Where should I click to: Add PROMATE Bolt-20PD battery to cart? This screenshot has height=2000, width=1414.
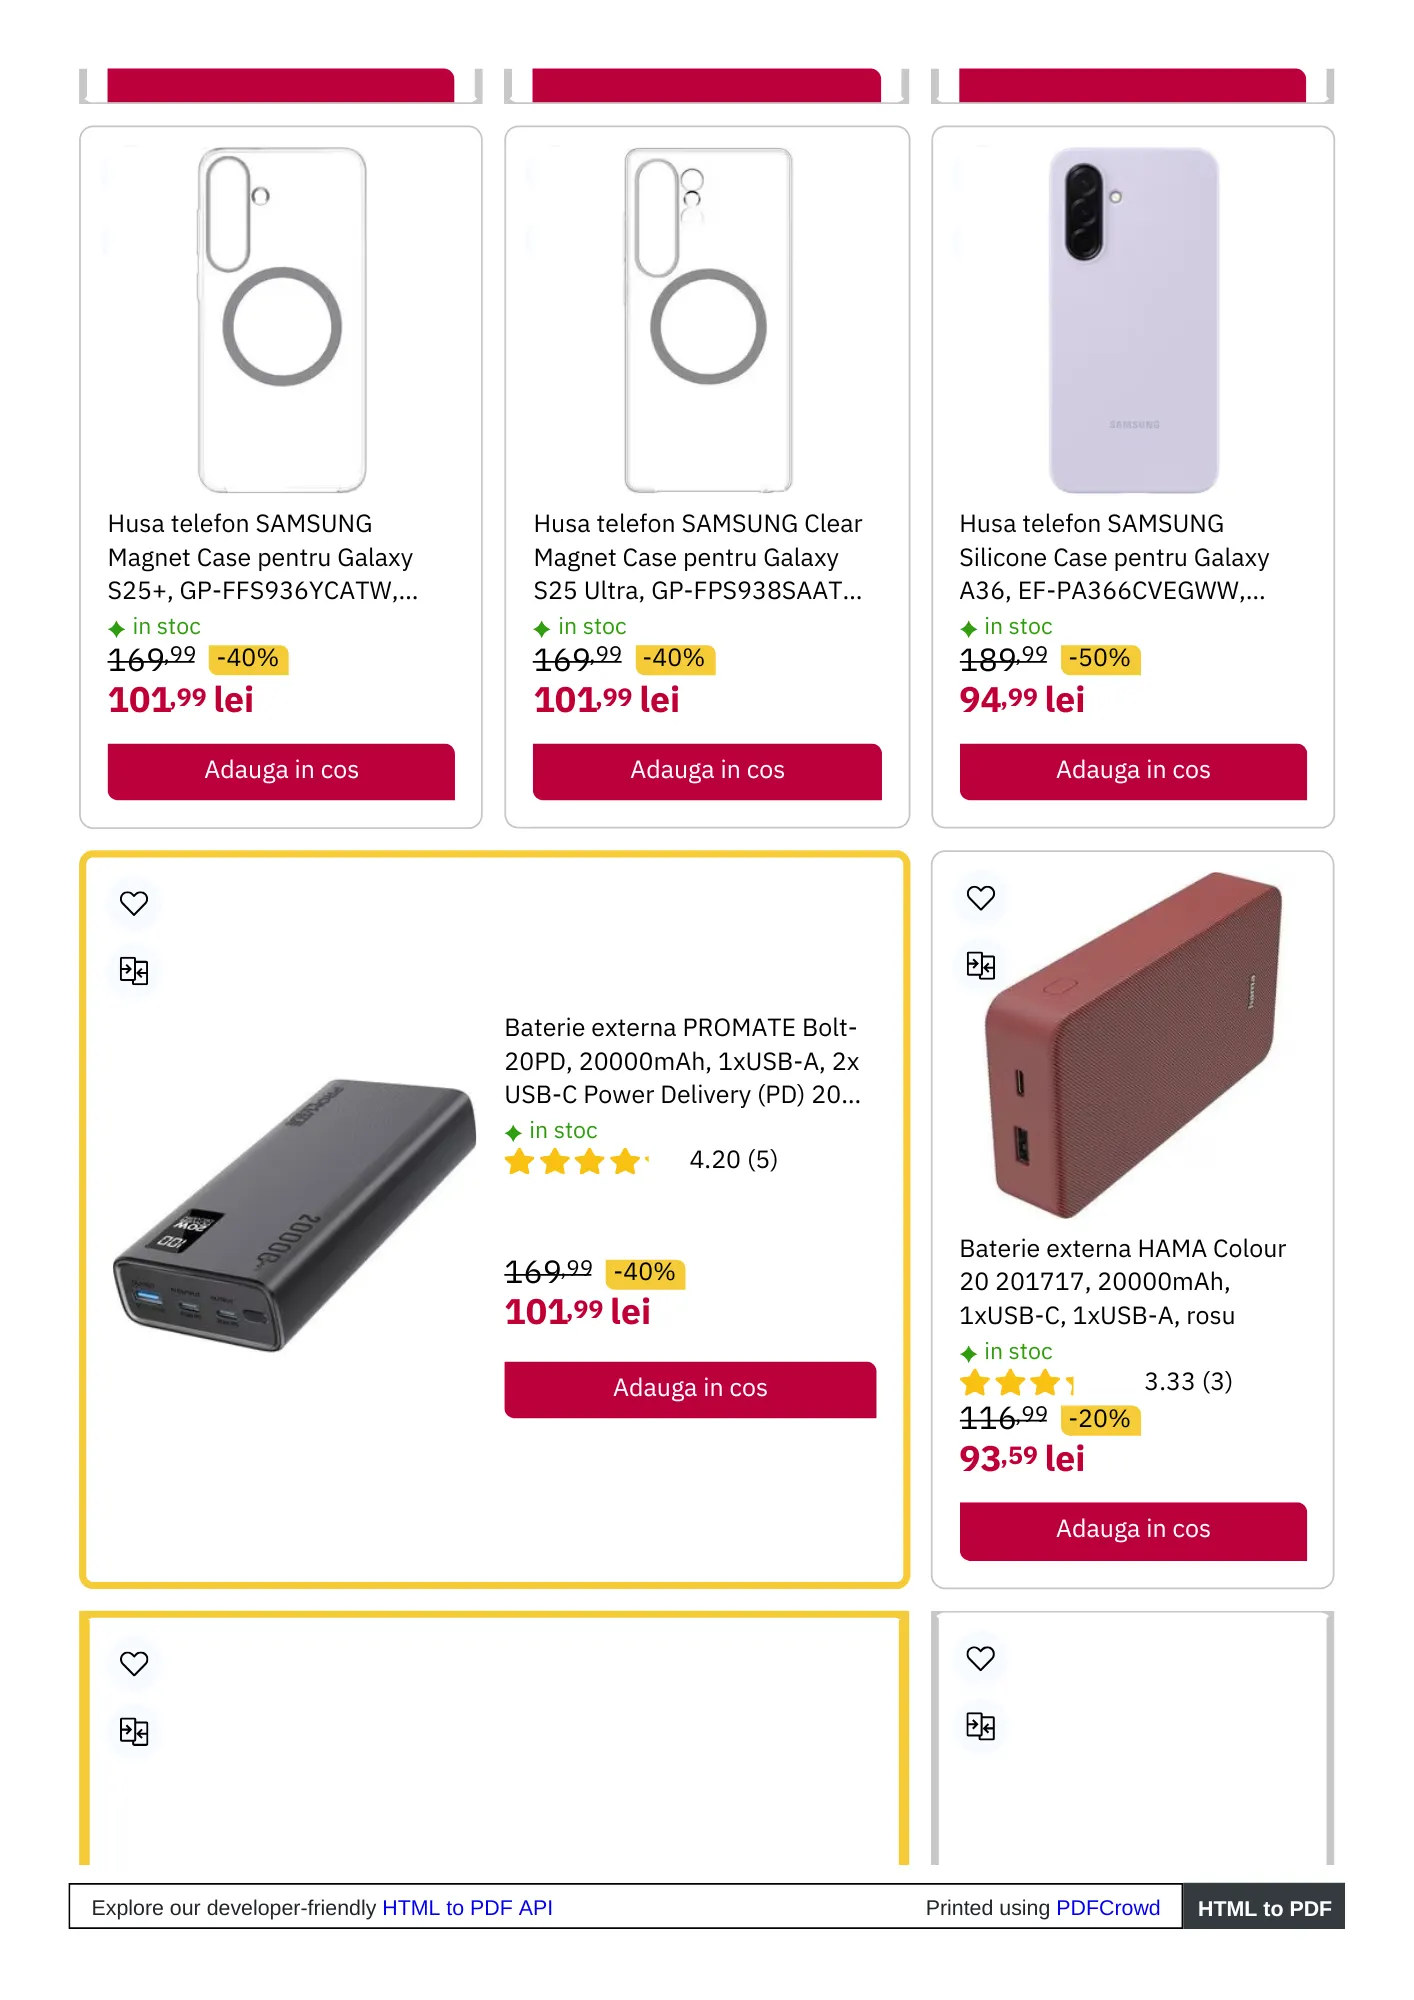click(690, 1389)
